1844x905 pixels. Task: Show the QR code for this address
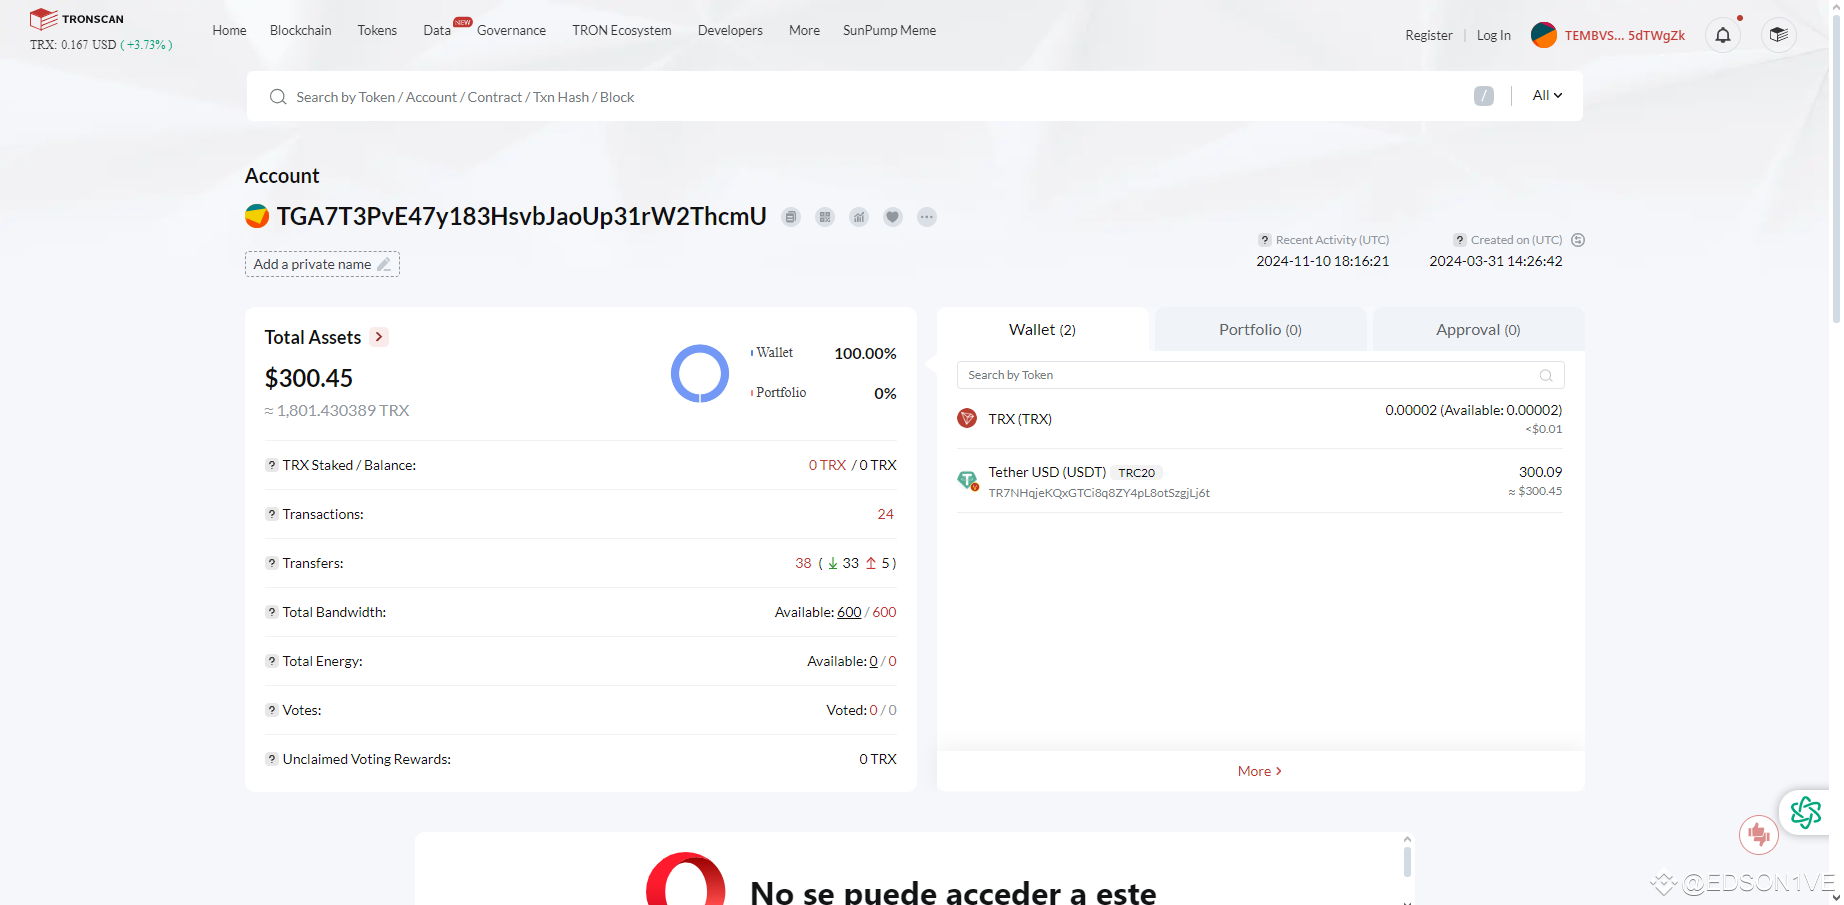click(x=825, y=217)
